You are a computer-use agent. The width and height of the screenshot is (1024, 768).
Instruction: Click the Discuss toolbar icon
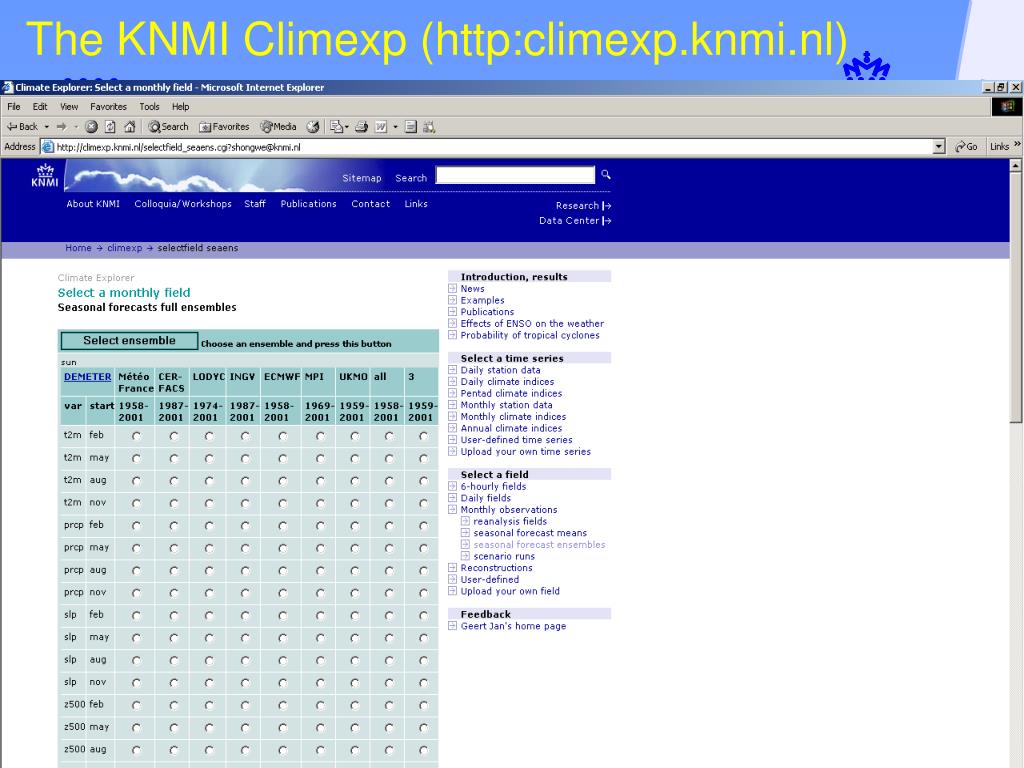411,127
